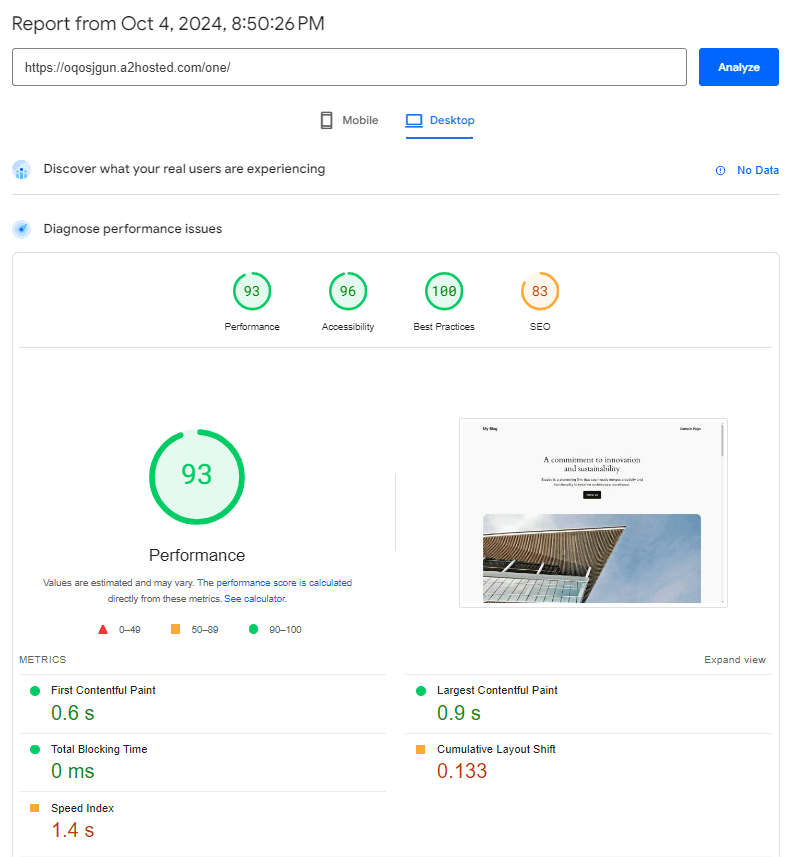The image size is (801, 857).
Task: Open the 93 Performance score gauge
Action: pos(252,291)
